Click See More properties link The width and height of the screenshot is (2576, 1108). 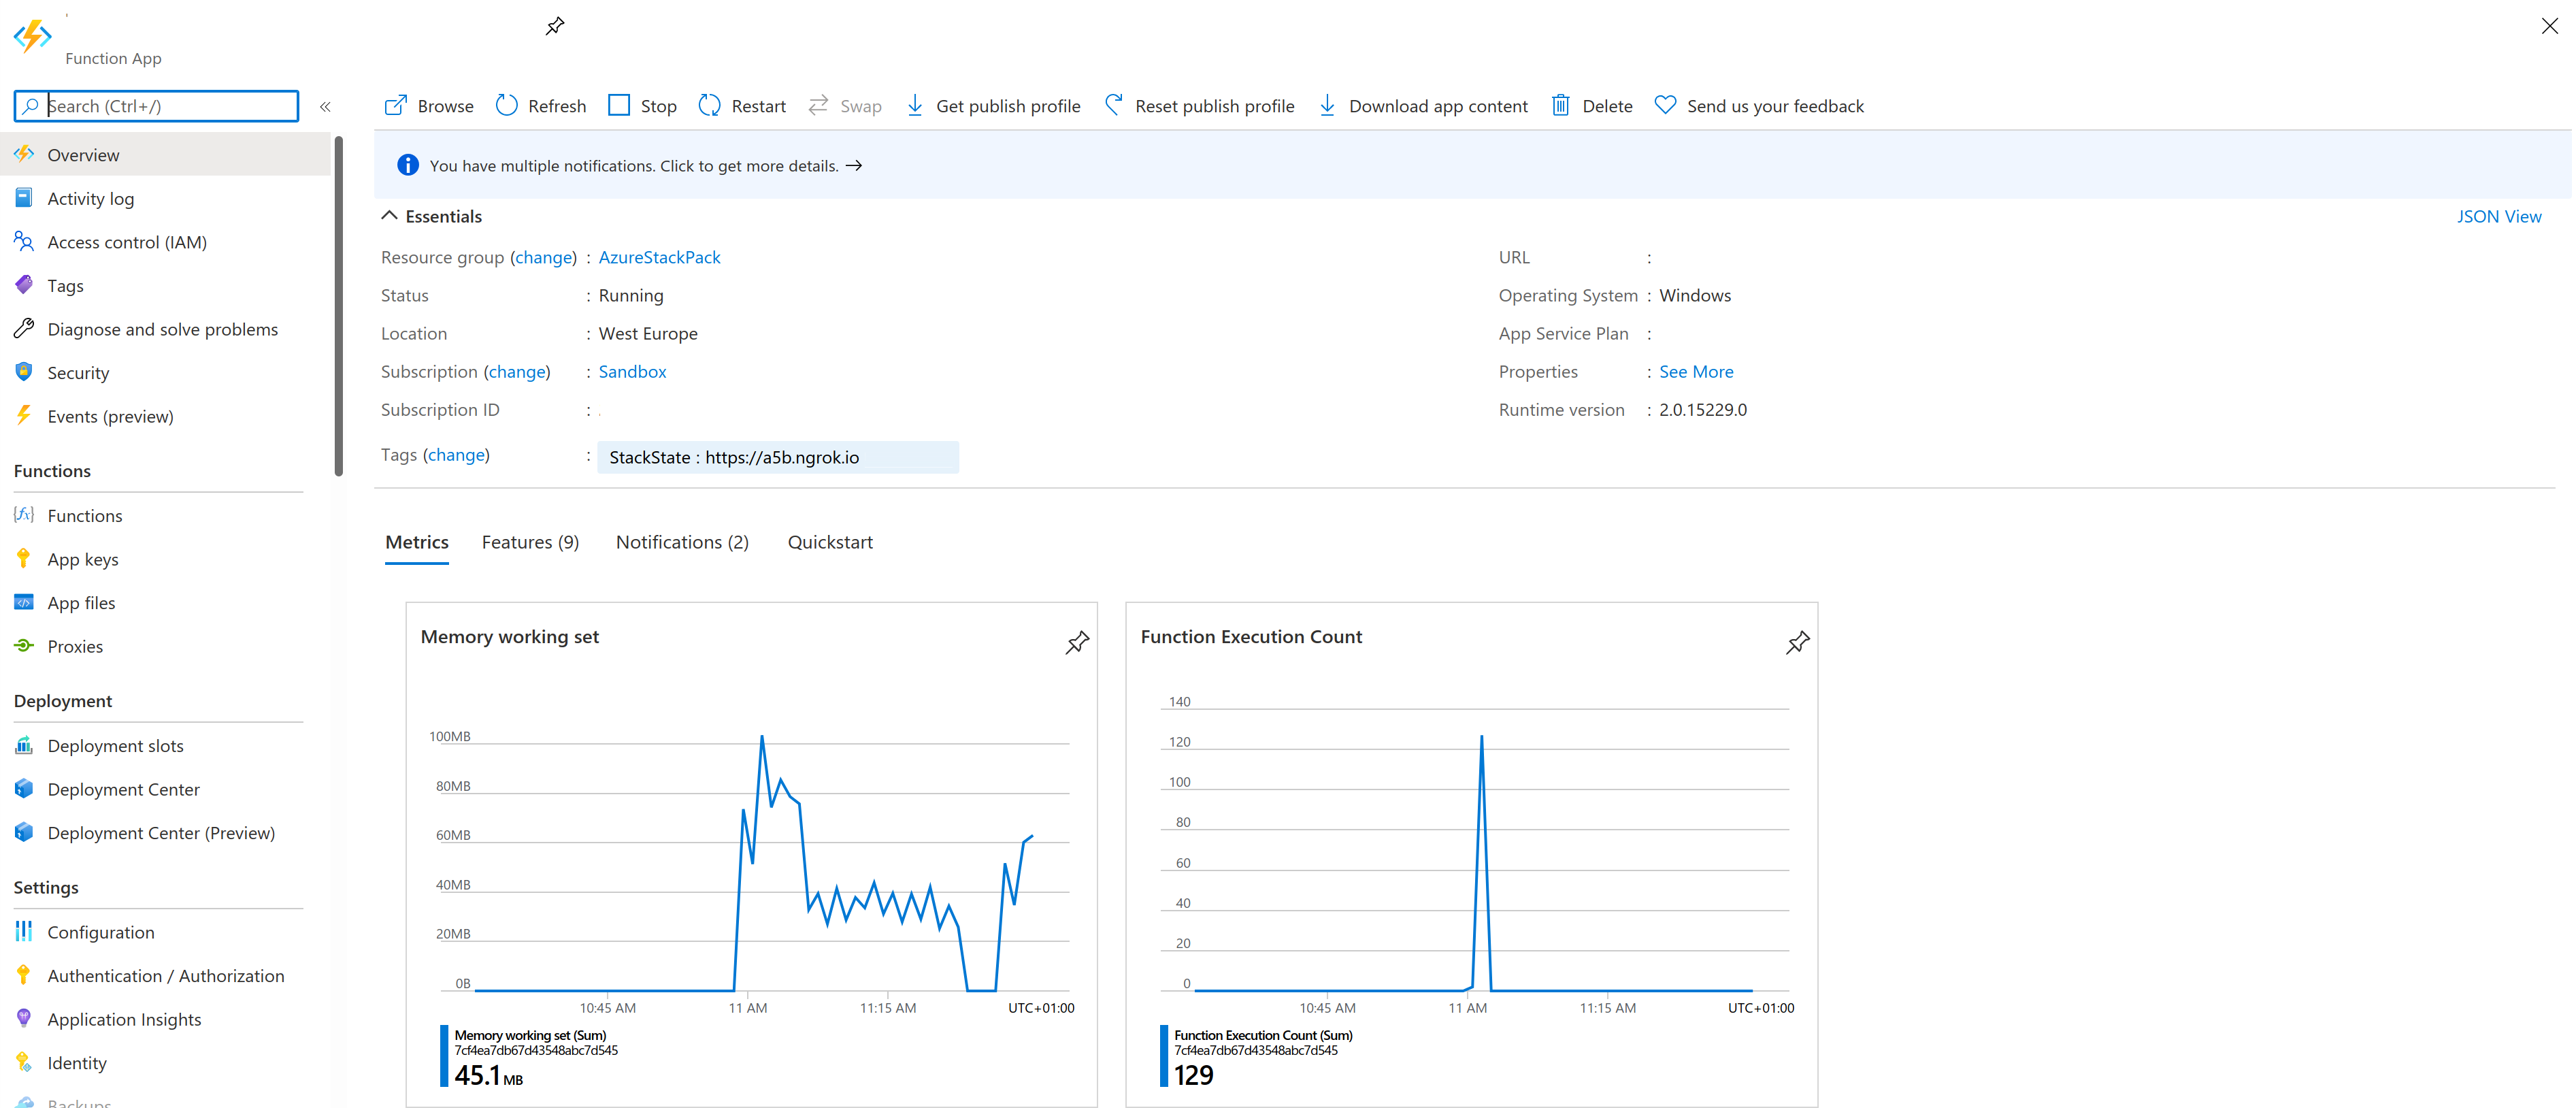pos(1696,371)
